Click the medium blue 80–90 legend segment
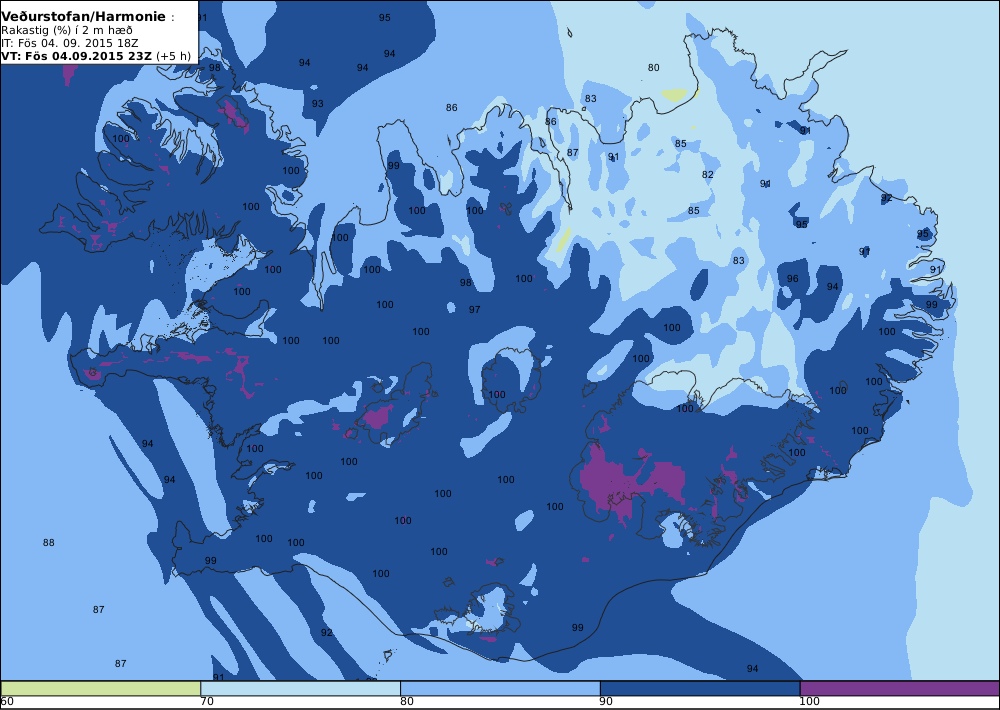 pos(500,688)
